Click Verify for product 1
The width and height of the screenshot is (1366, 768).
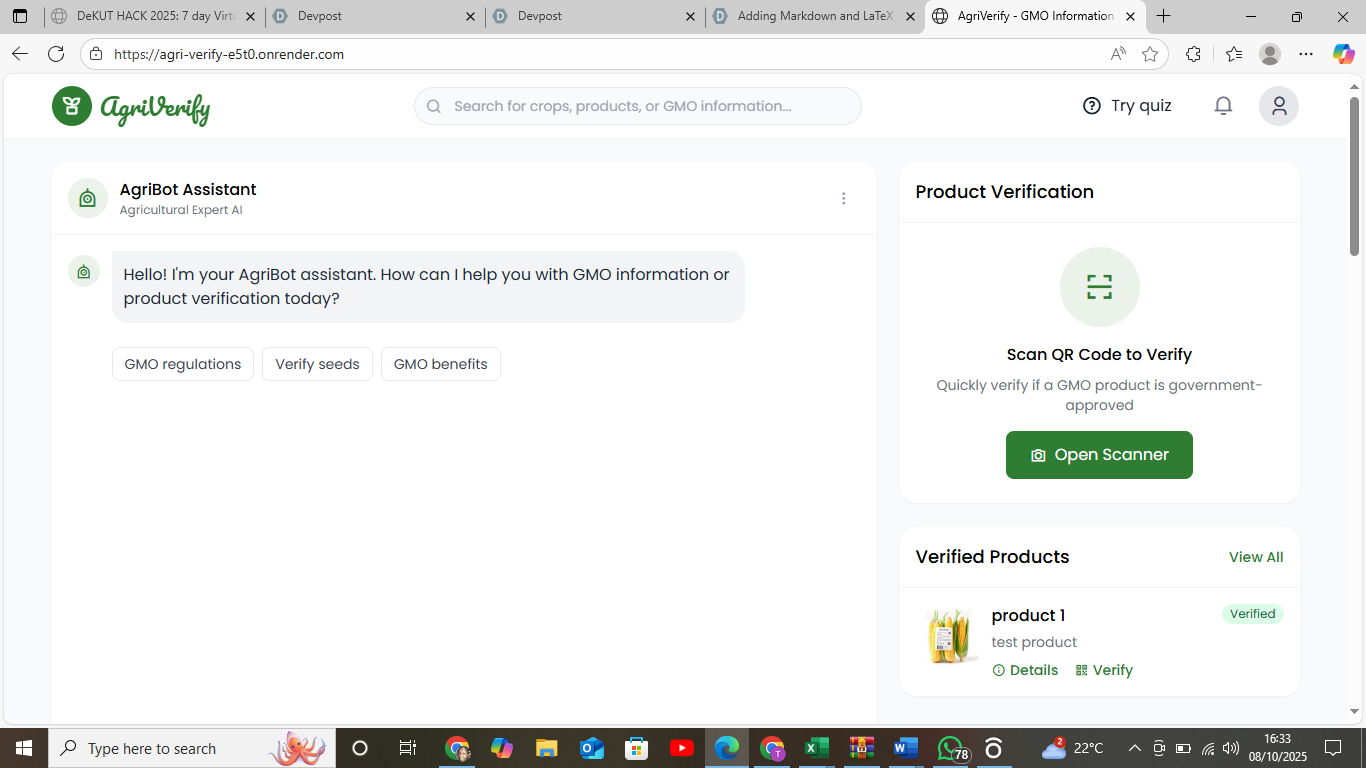coord(1104,670)
